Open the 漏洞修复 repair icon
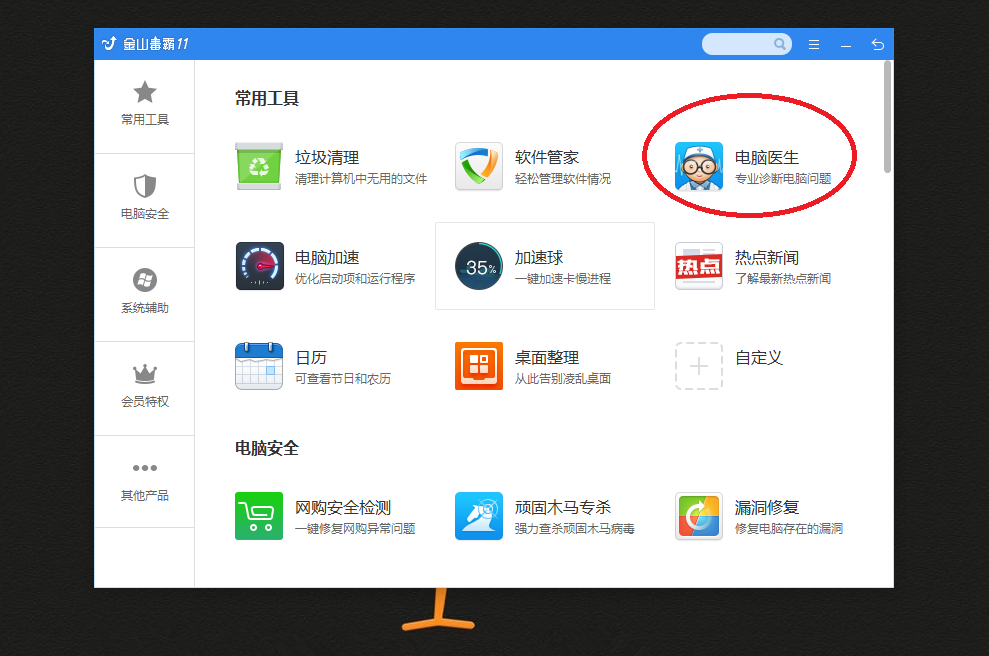 coord(699,516)
